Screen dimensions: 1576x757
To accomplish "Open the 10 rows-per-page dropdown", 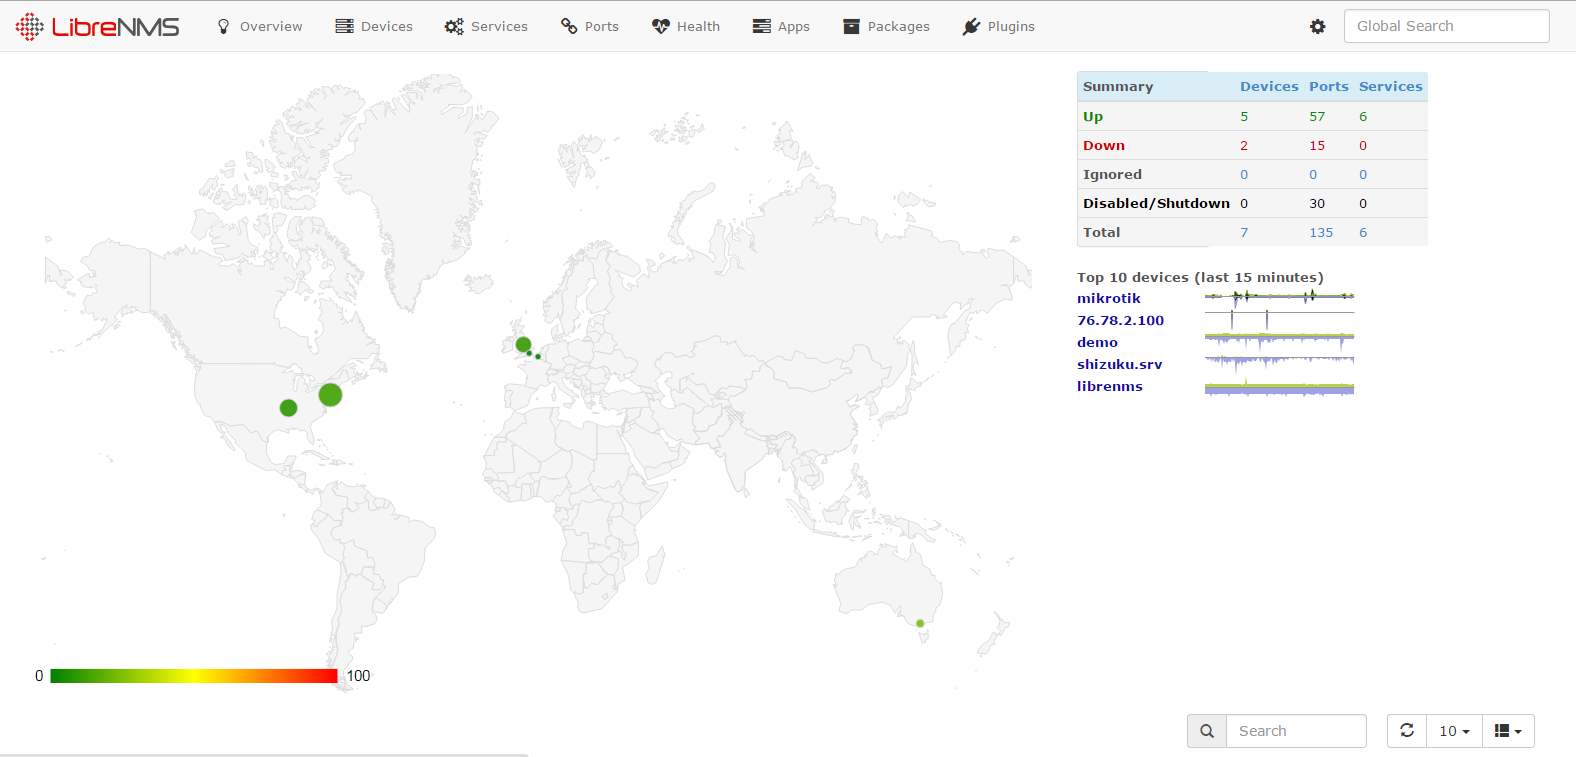I will [1454, 731].
